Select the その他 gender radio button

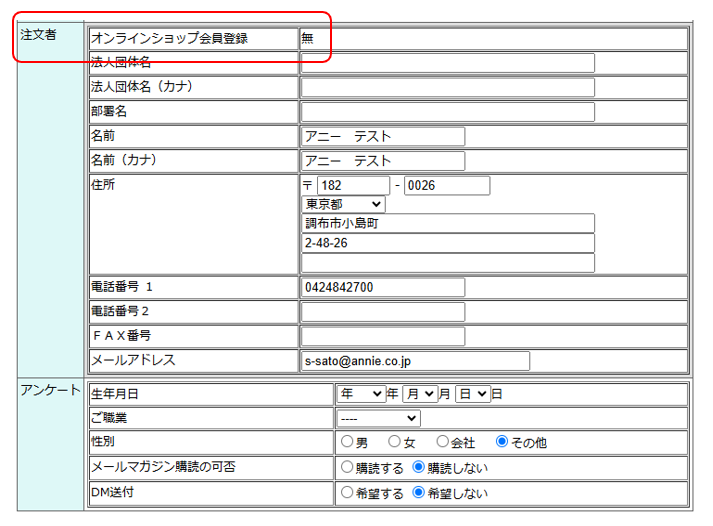(502, 442)
